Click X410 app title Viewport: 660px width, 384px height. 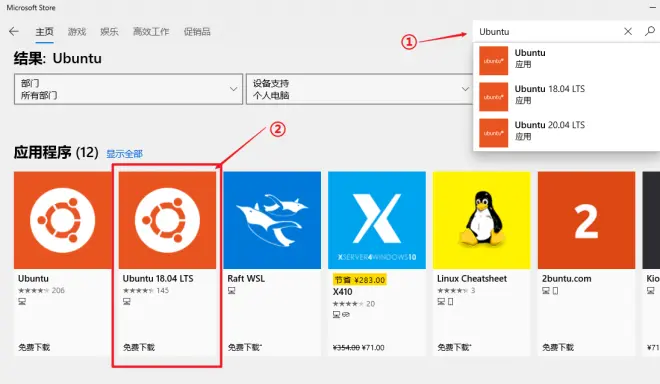click(x=342, y=292)
